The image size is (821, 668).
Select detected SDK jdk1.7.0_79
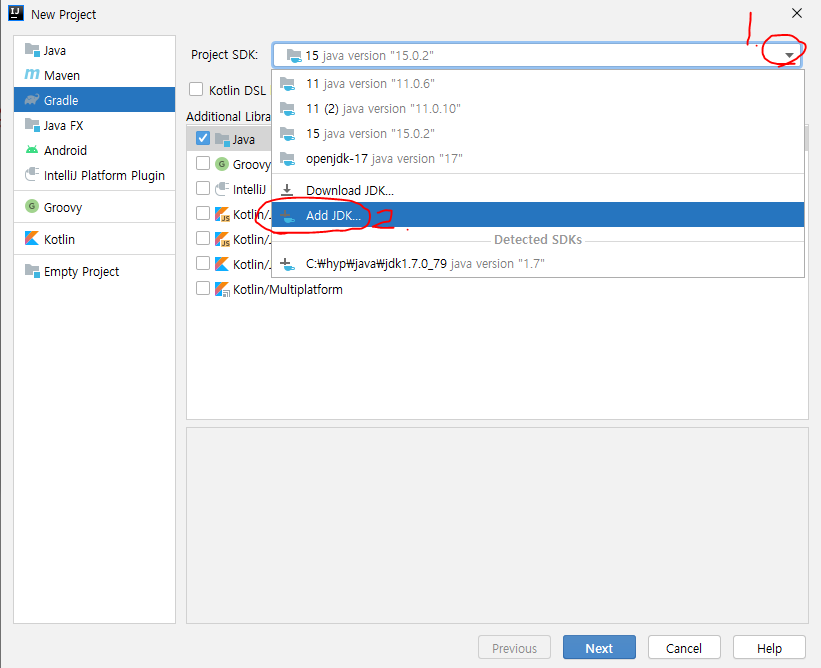click(x=538, y=264)
